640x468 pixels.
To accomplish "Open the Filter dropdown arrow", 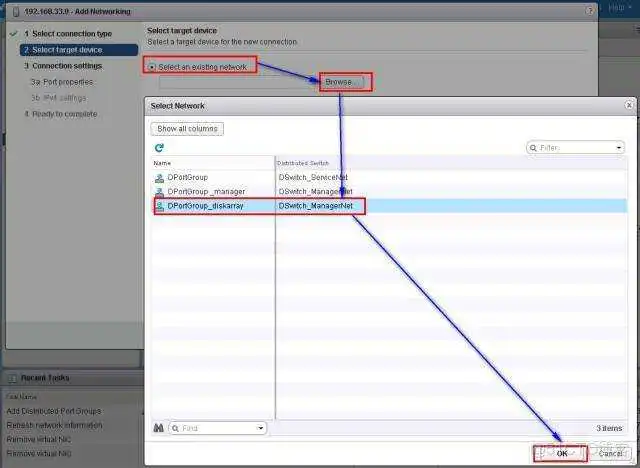I will coord(619,147).
